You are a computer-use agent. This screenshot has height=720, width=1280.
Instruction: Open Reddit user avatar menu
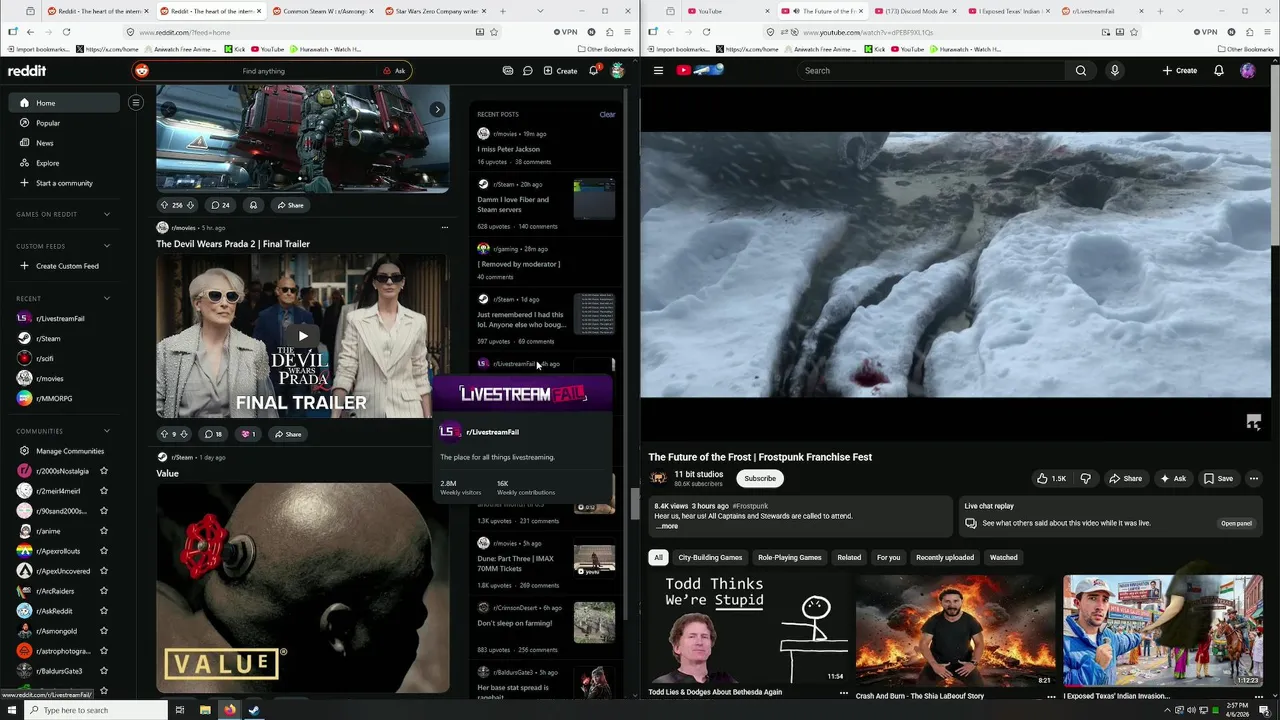click(x=618, y=71)
